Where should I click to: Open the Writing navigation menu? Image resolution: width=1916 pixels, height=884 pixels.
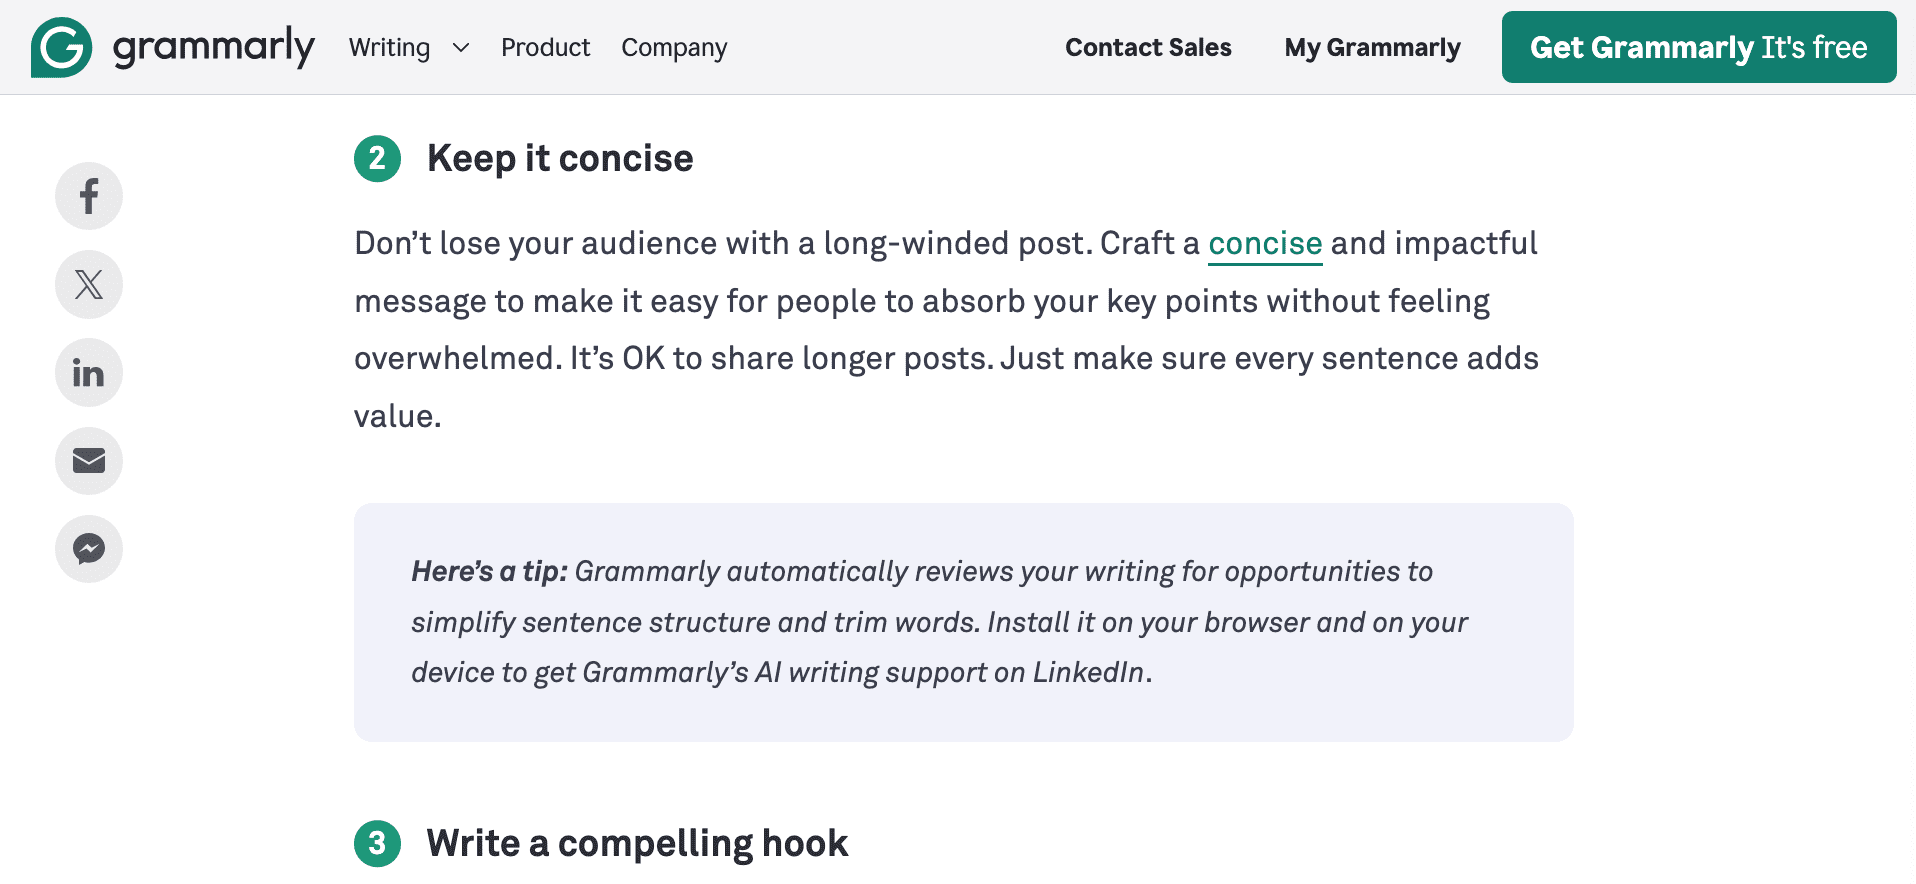389,48
